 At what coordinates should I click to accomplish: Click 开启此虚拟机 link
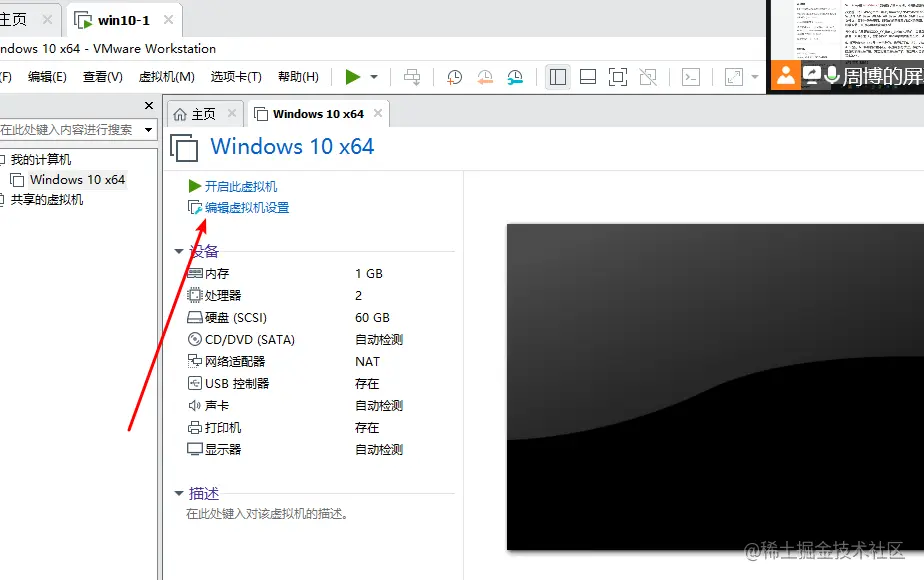241,187
